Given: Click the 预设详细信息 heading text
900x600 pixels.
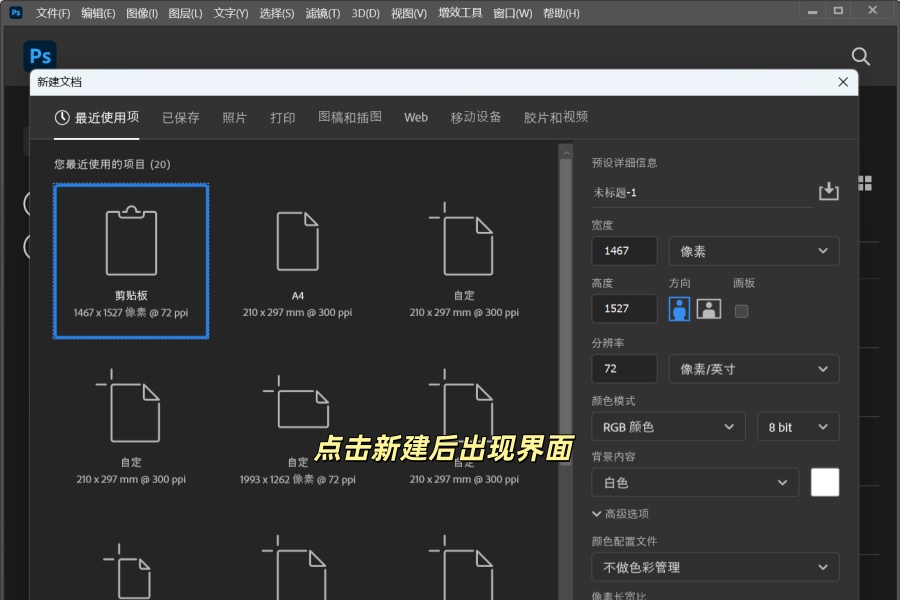Looking at the screenshot, I should click(624, 163).
